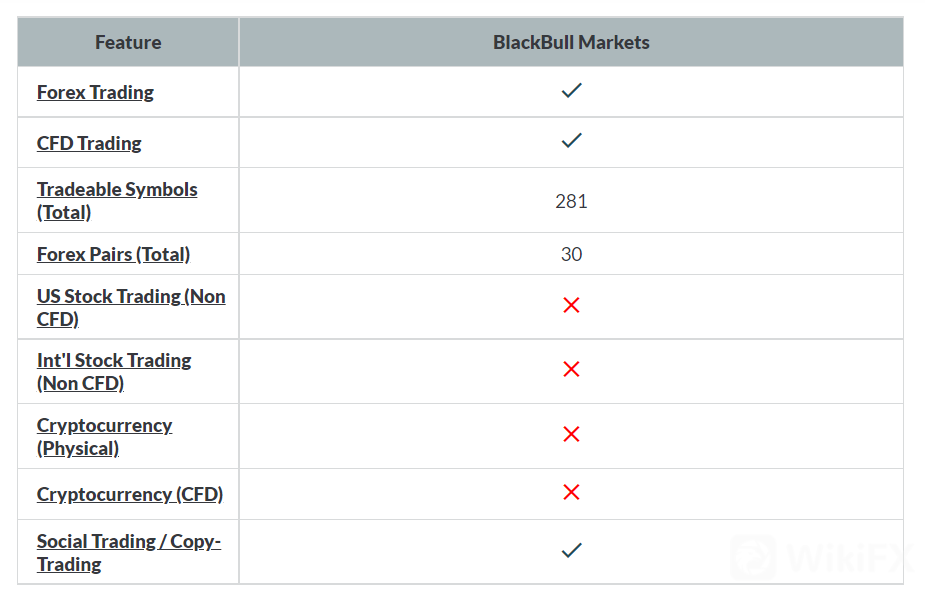
Task: Click the Int'l Stock Trading red X icon
Action: pyautogui.click(x=571, y=370)
